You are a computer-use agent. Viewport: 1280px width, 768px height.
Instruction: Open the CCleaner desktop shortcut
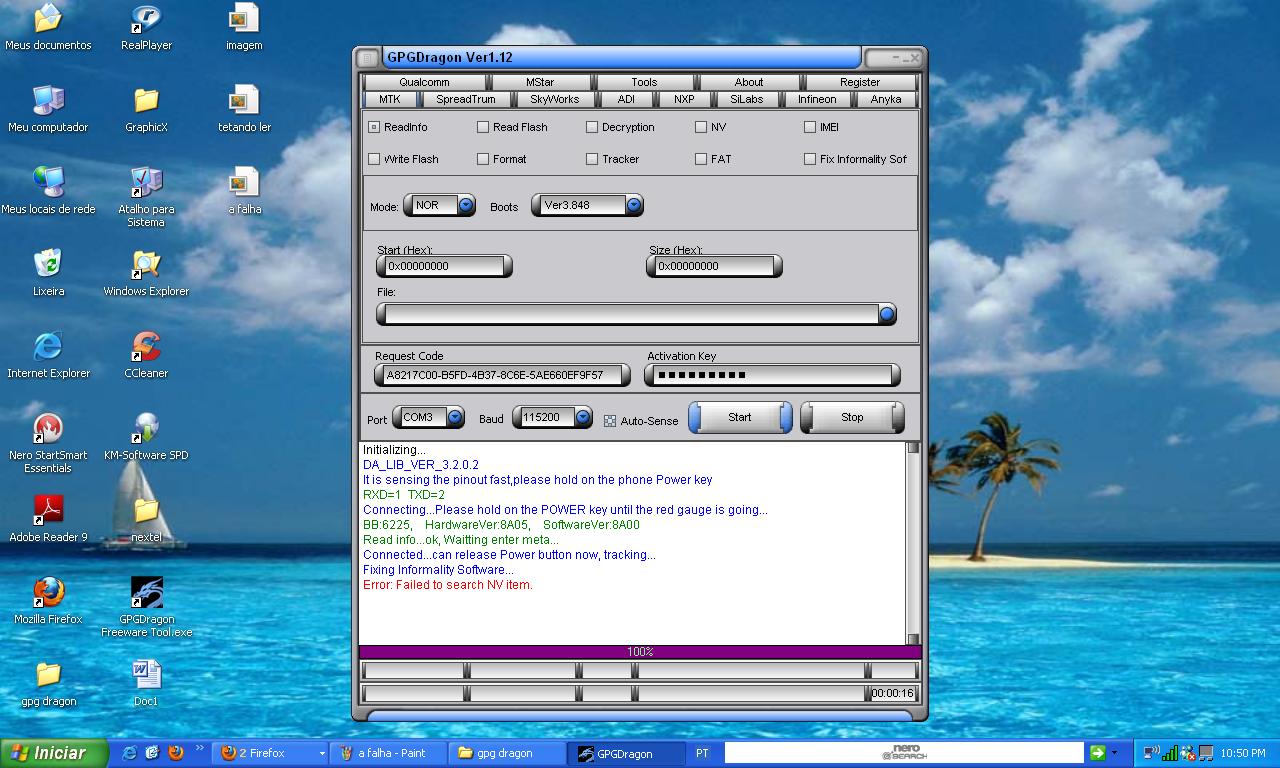pos(146,348)
